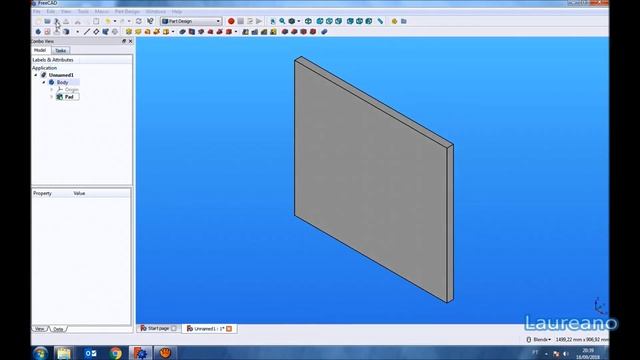Open Chrome from the Windows taskbar
This screenshot has width=640, height=360.
coord(116,353)
